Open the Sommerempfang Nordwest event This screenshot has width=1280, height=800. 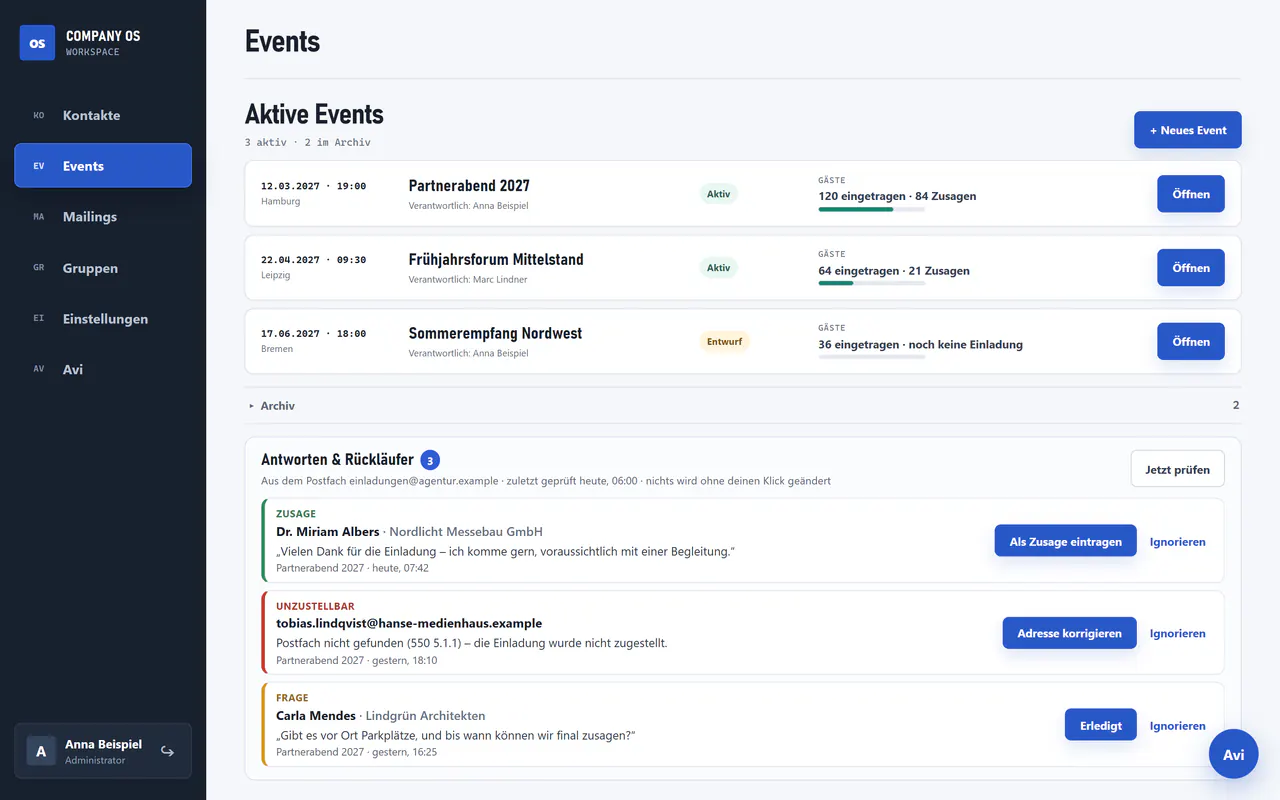point(1191,342)
